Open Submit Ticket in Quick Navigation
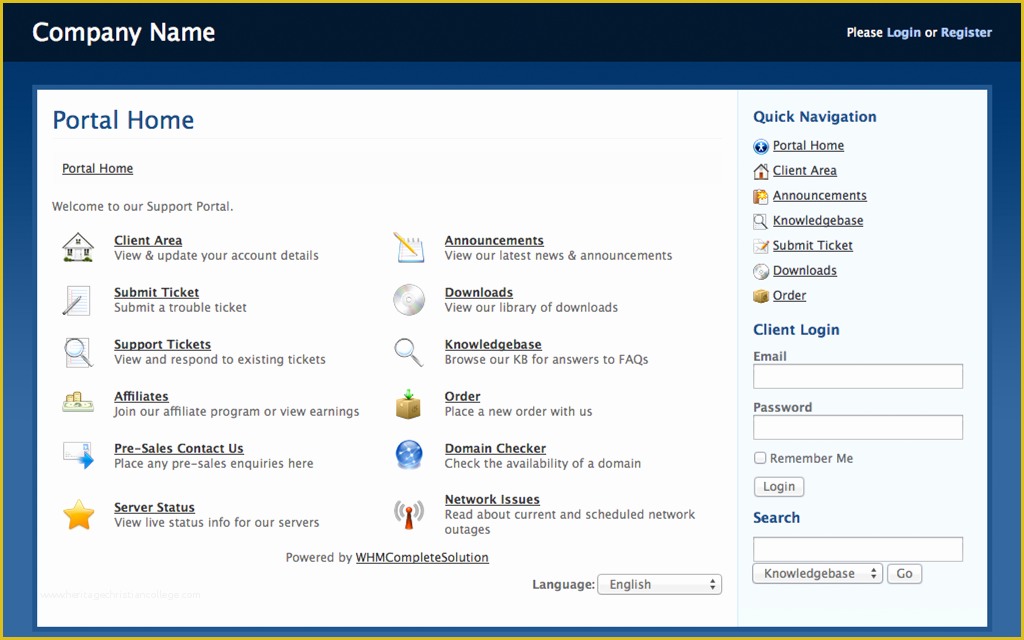The image size is (1024, 640). tap(812, 246)
